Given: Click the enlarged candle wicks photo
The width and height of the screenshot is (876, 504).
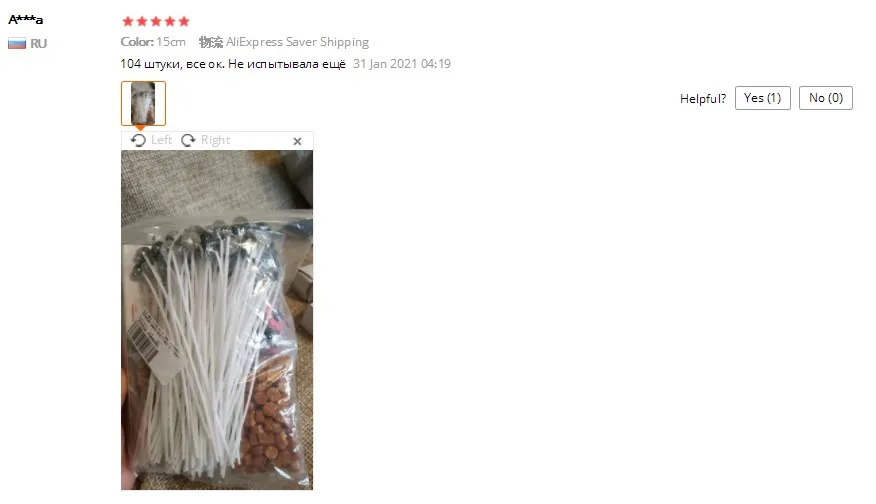Looking at the screenshot, I should tap(217, 320).
